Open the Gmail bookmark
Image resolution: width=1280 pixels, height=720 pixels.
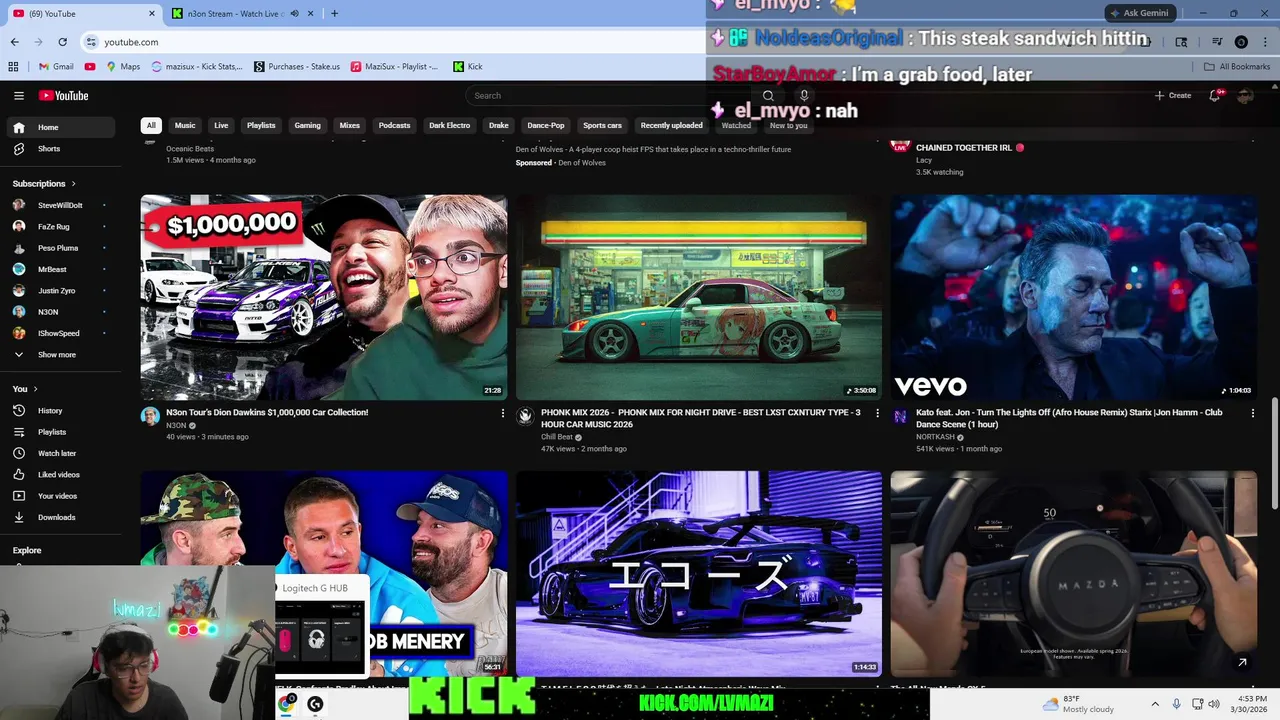pos(56,67)
